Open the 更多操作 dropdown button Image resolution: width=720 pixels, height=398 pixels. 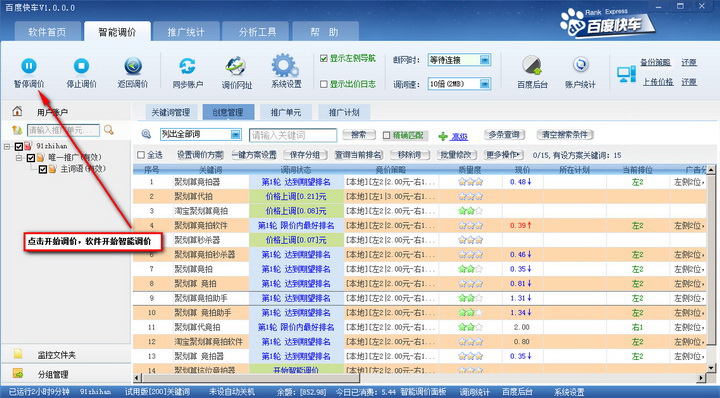504,155
